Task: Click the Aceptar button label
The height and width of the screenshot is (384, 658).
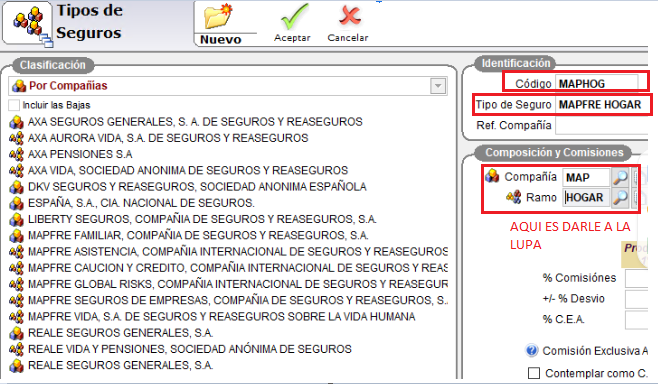Action: [292, 38]
